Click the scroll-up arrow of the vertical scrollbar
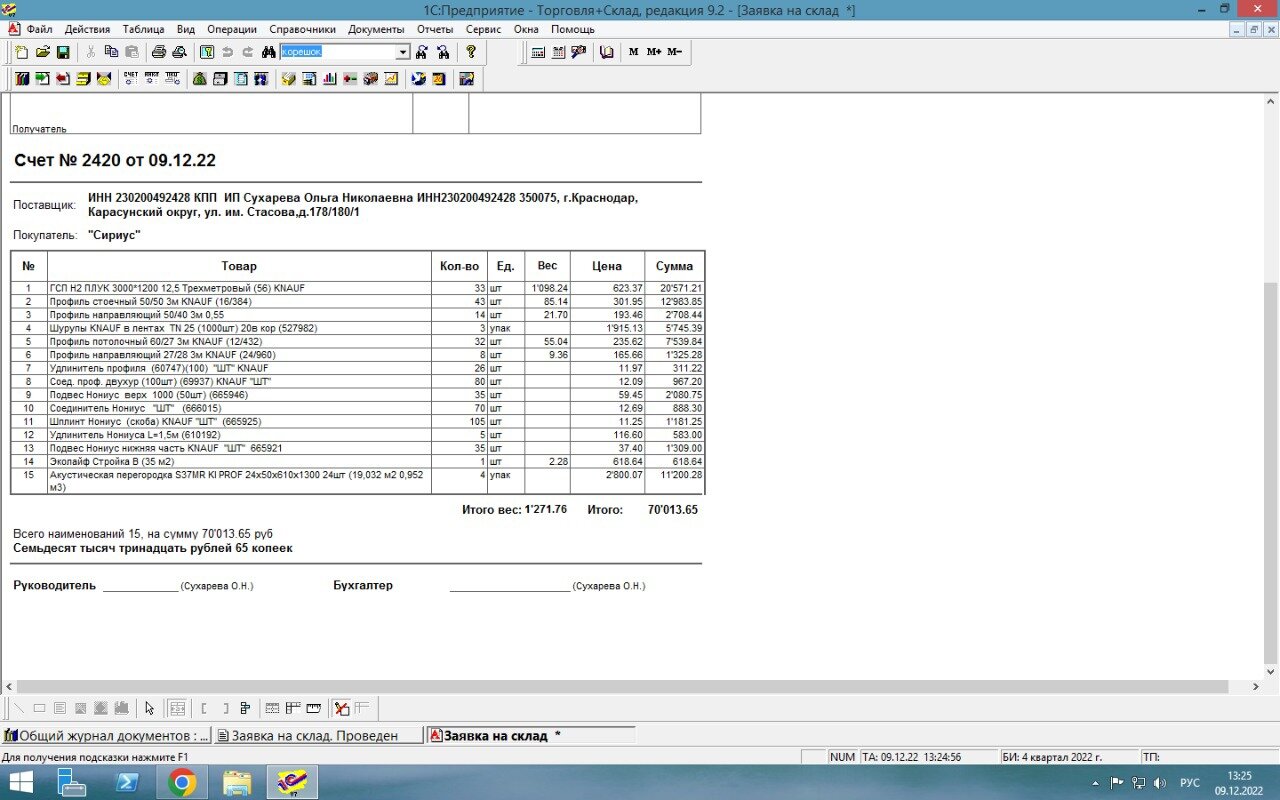Viewport: 1280px width, 800px height. pyautogui.click(x=1270, y=102)
